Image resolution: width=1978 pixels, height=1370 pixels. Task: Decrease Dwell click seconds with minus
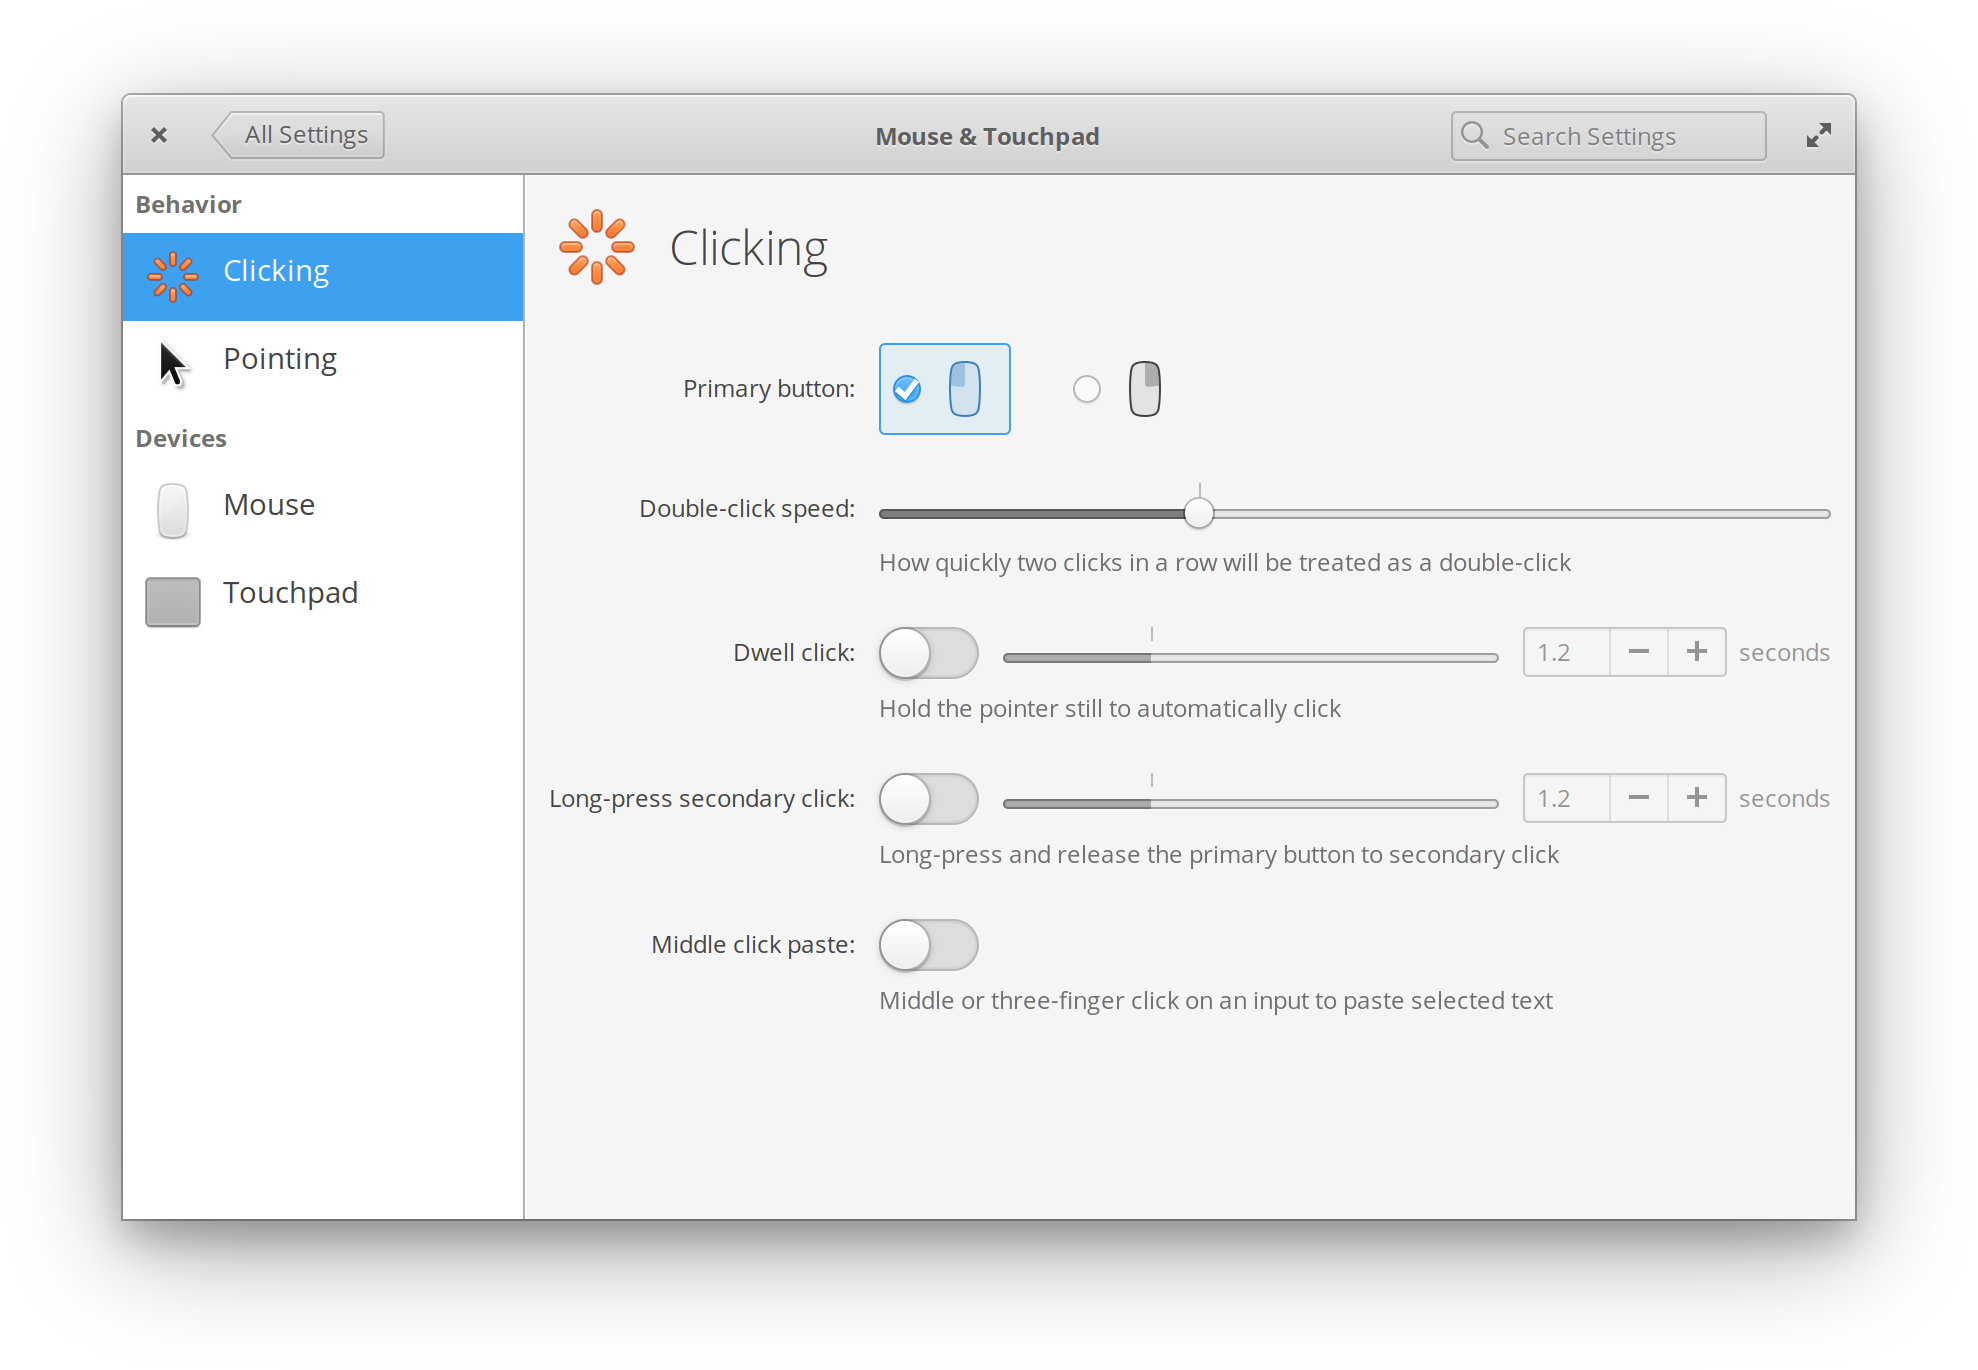click(x=1638, y=652)
